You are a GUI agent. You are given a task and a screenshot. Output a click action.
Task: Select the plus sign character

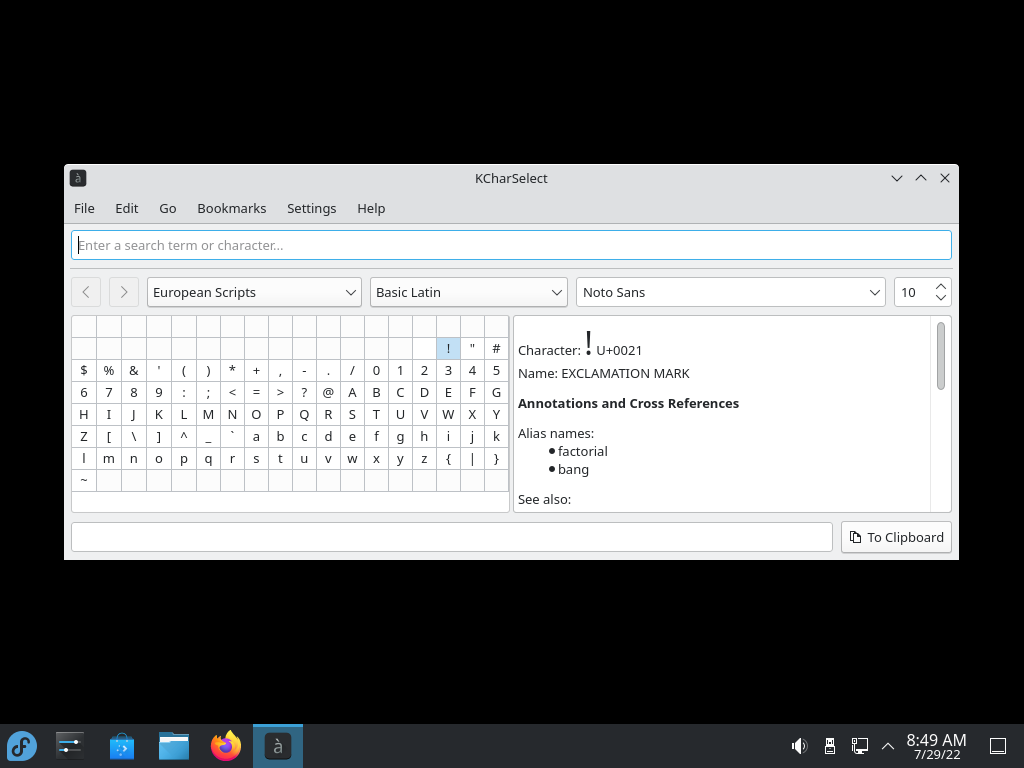[x=256, y=370]
